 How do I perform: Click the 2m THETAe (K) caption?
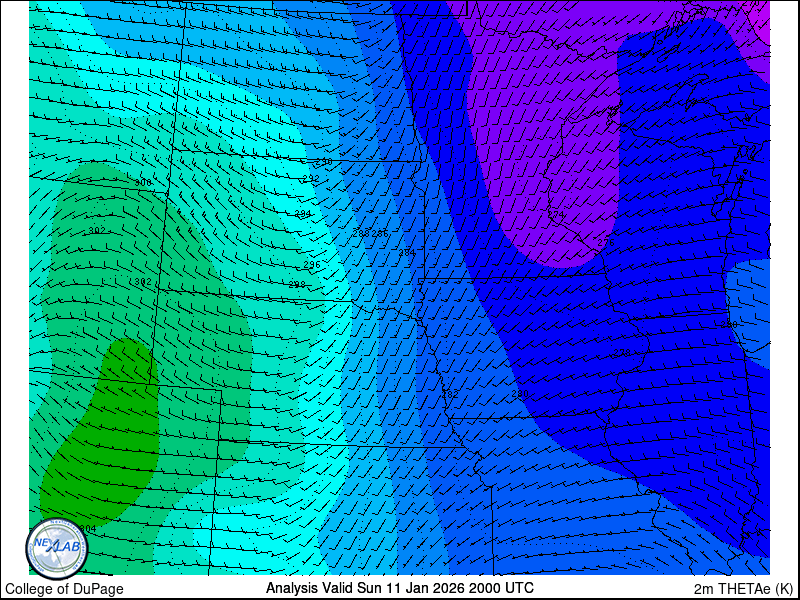[x=744, y=588]
